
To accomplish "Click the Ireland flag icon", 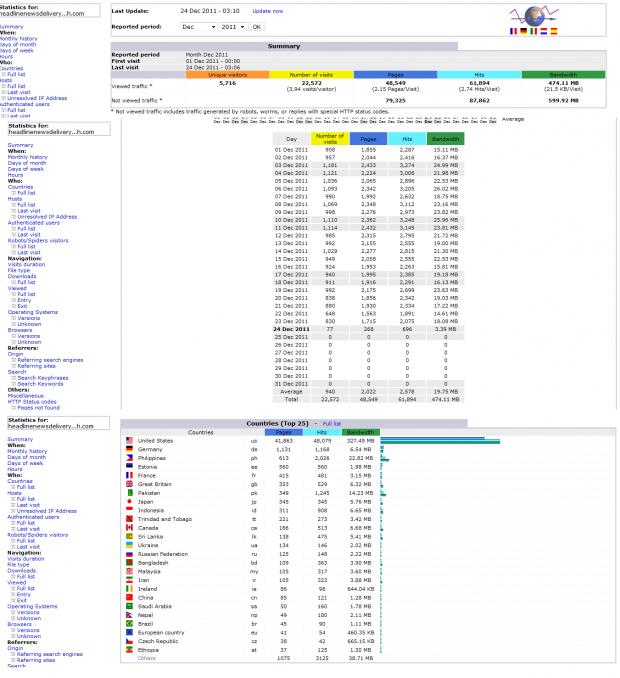I will 129,588.
